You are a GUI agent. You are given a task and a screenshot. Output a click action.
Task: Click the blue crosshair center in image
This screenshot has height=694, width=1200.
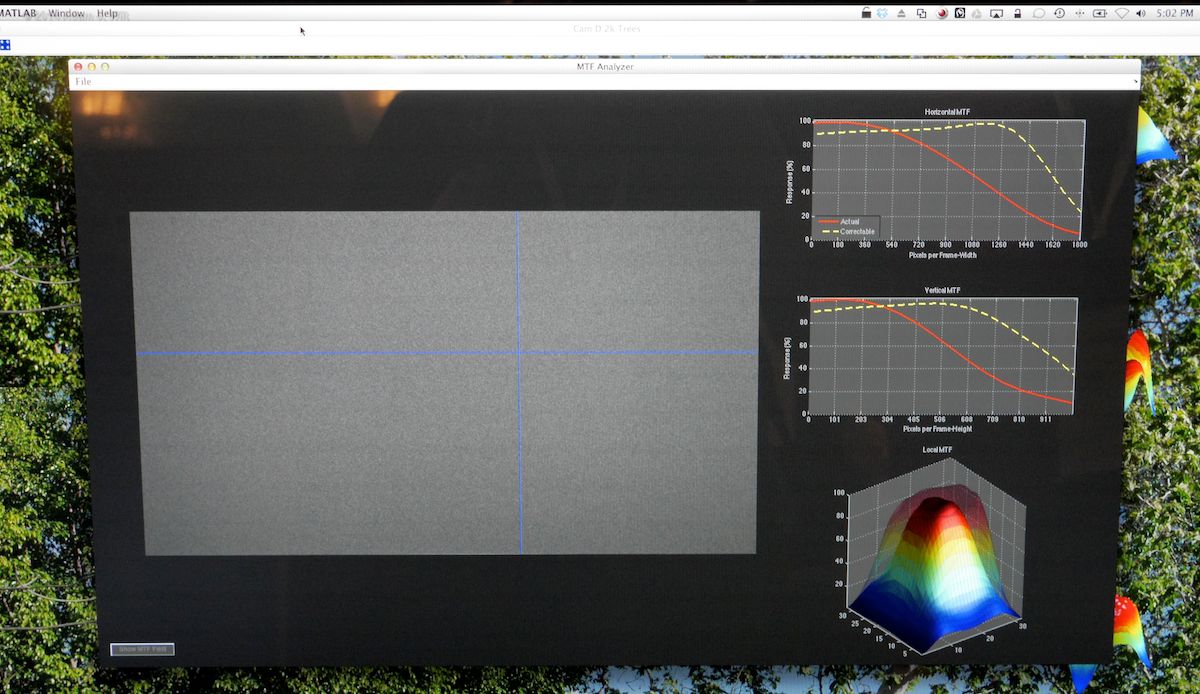click(x=519, y=352)
